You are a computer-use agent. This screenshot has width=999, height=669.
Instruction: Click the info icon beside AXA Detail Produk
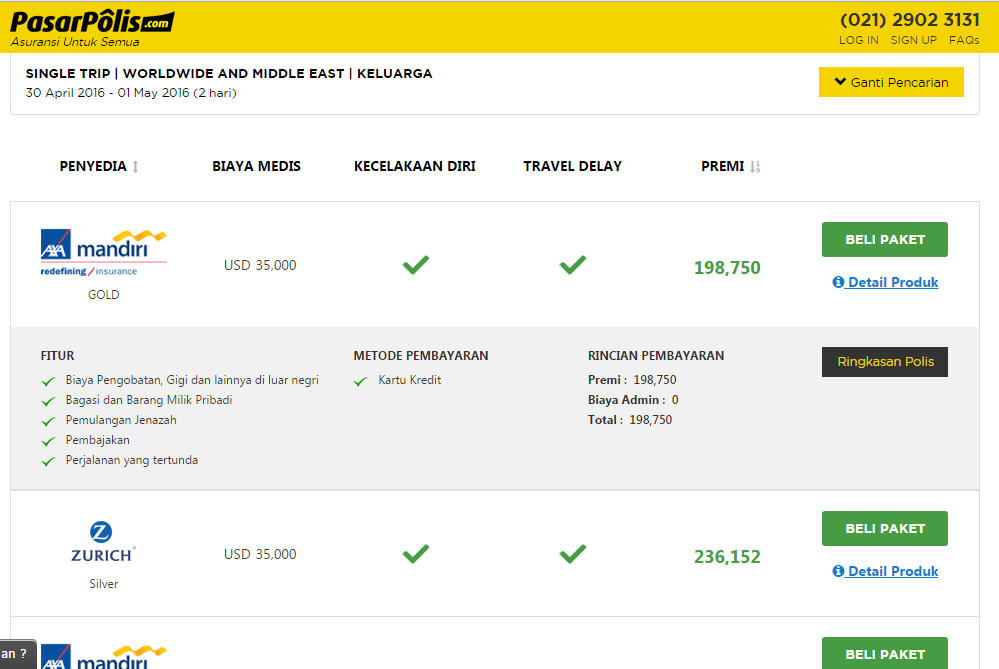tap(838, 282)
